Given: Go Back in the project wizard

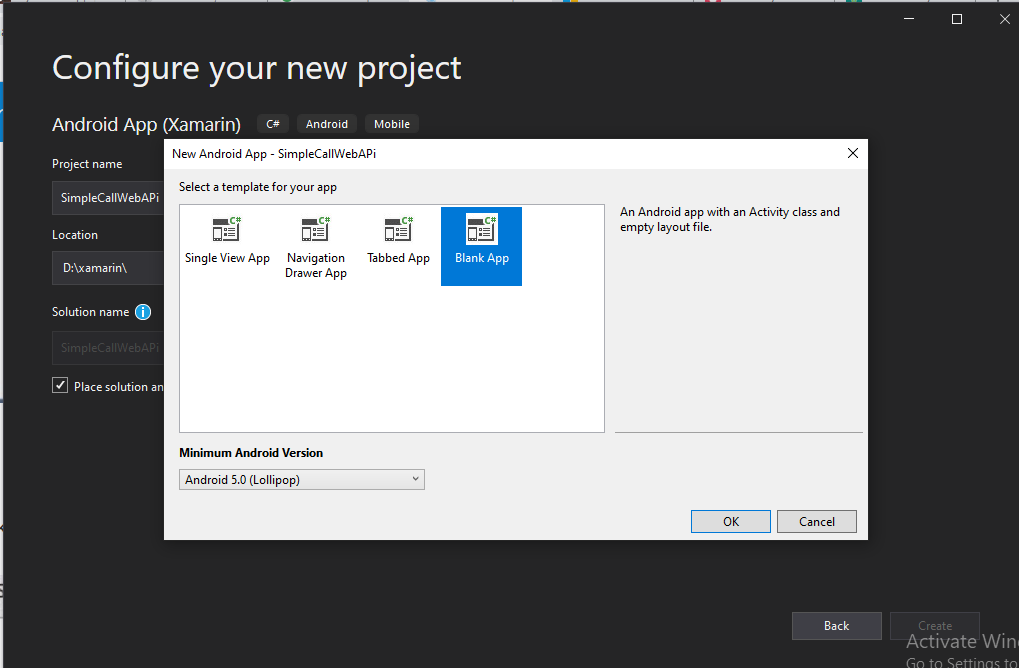Looking at the screenshot, I should click(836, 626).
